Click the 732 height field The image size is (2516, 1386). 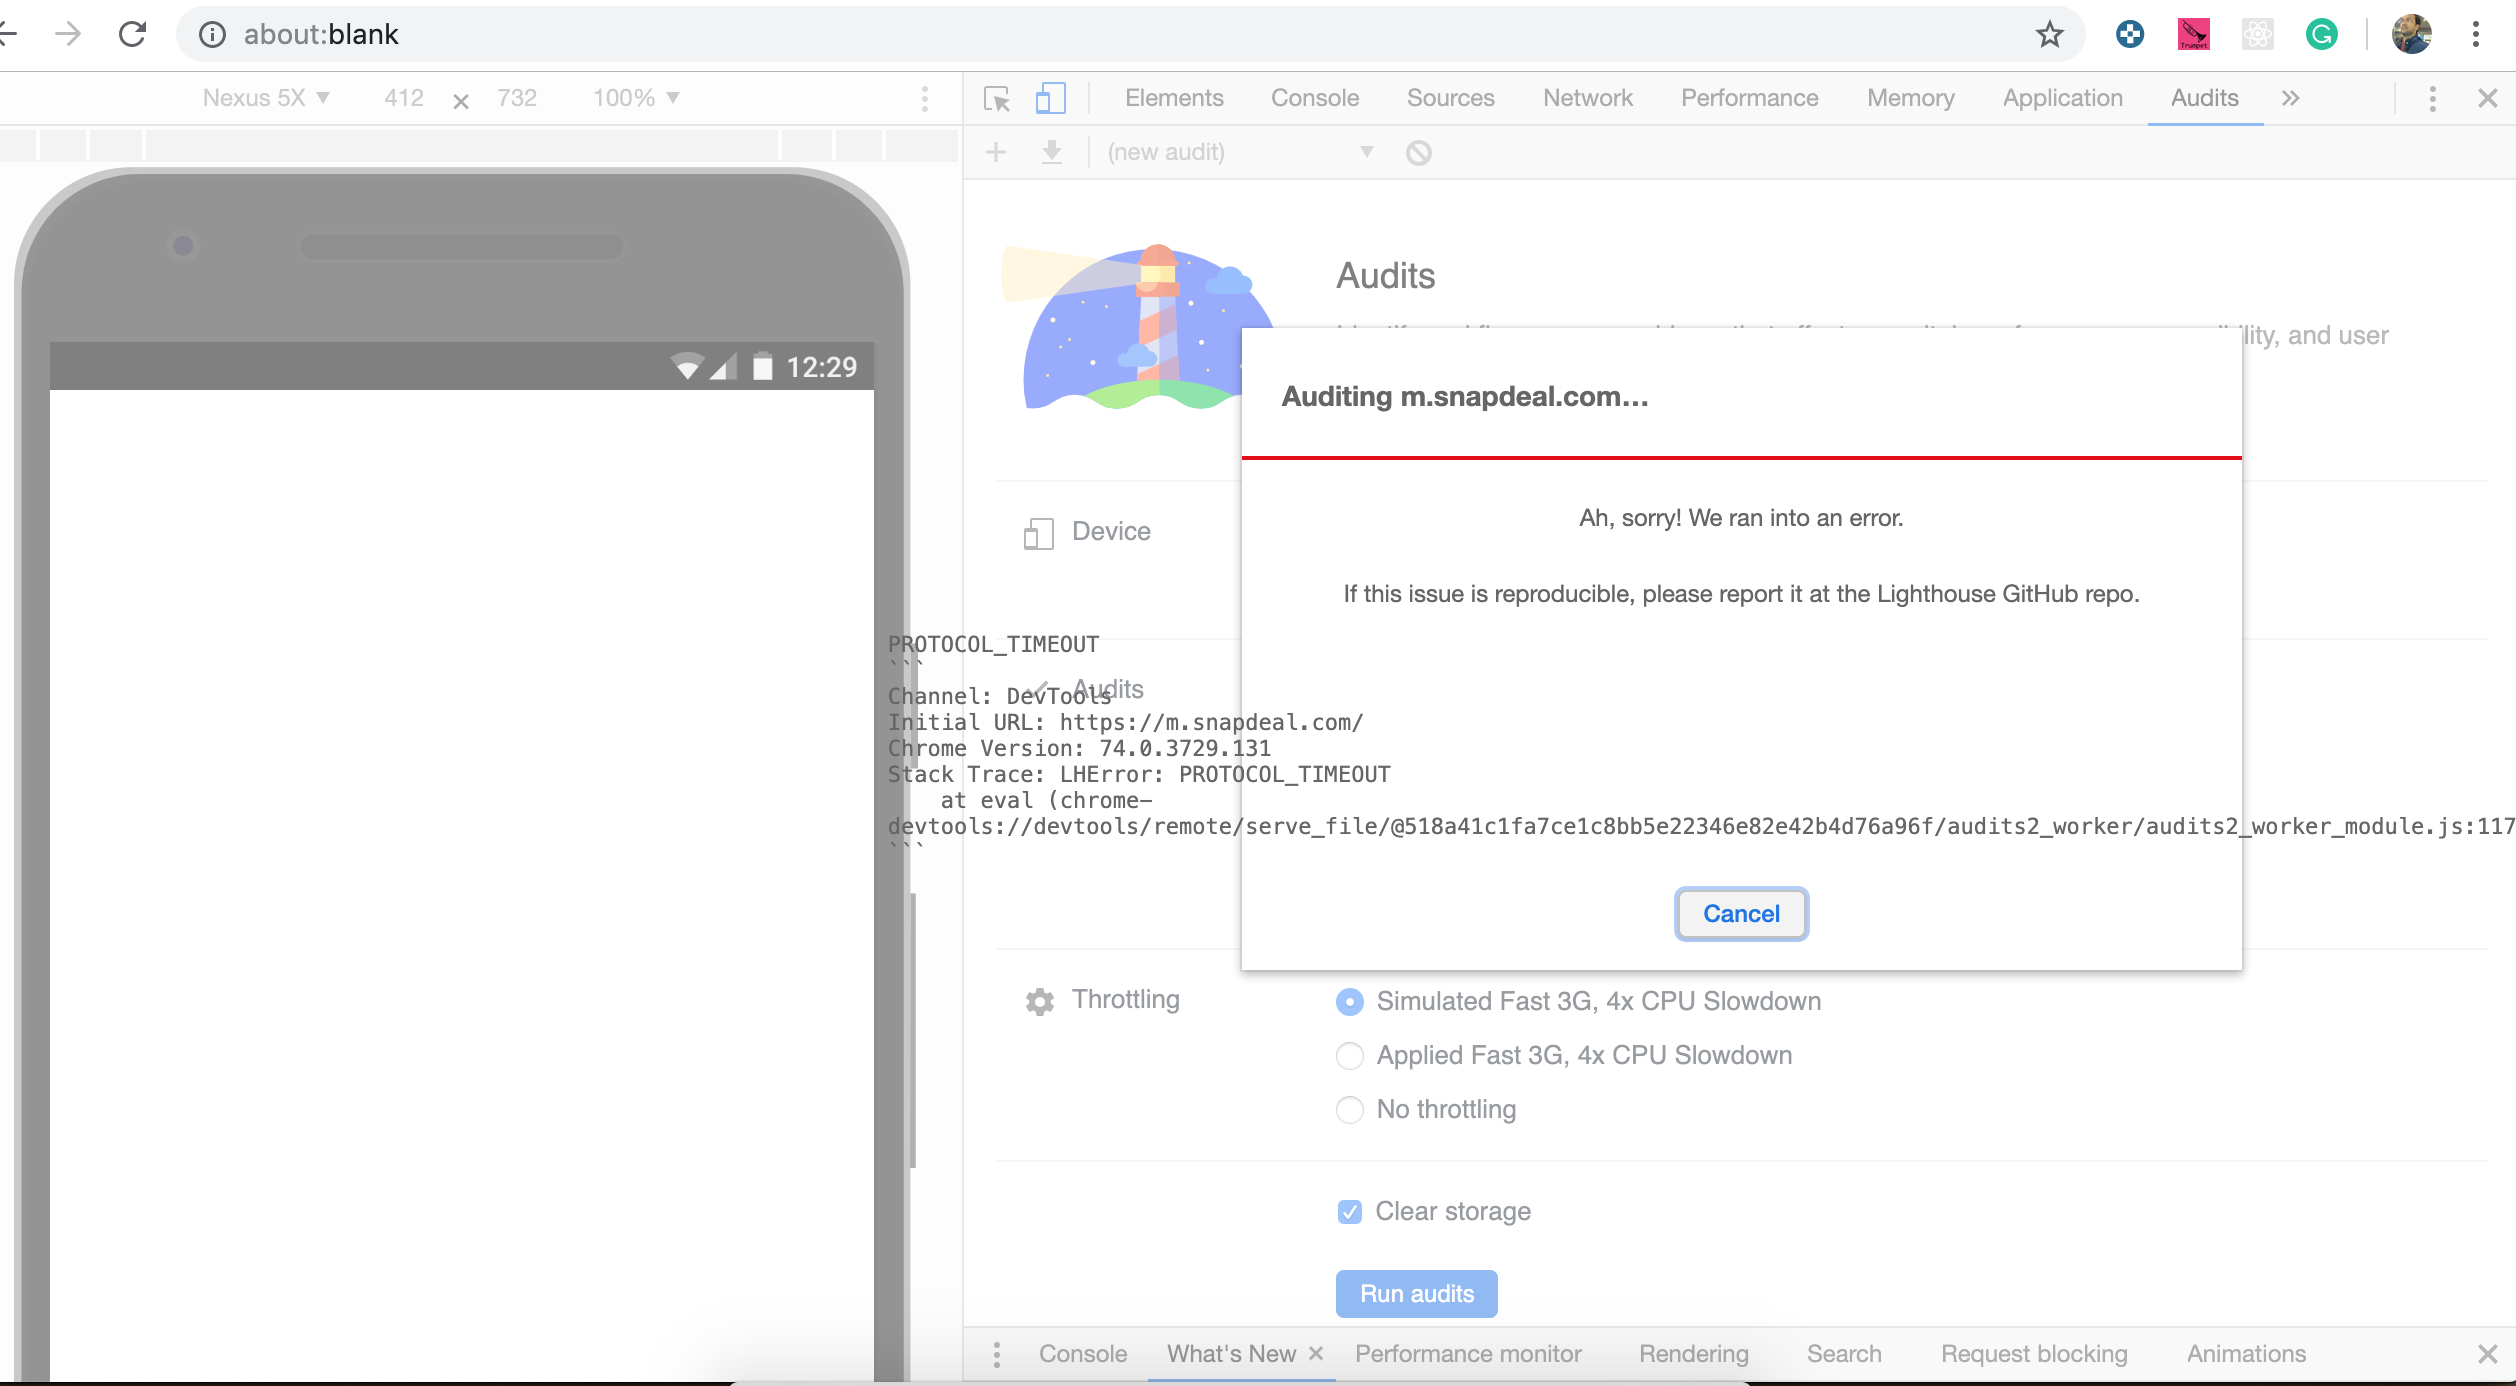517,98
